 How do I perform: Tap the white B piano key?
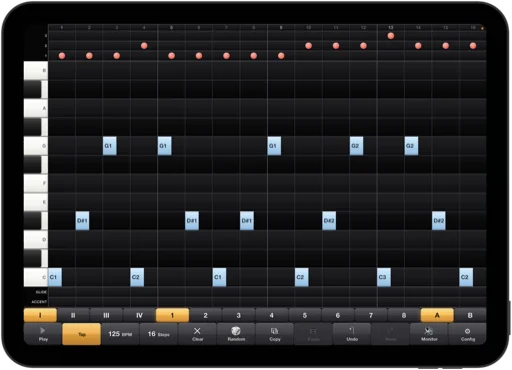[x=36, y=71]
